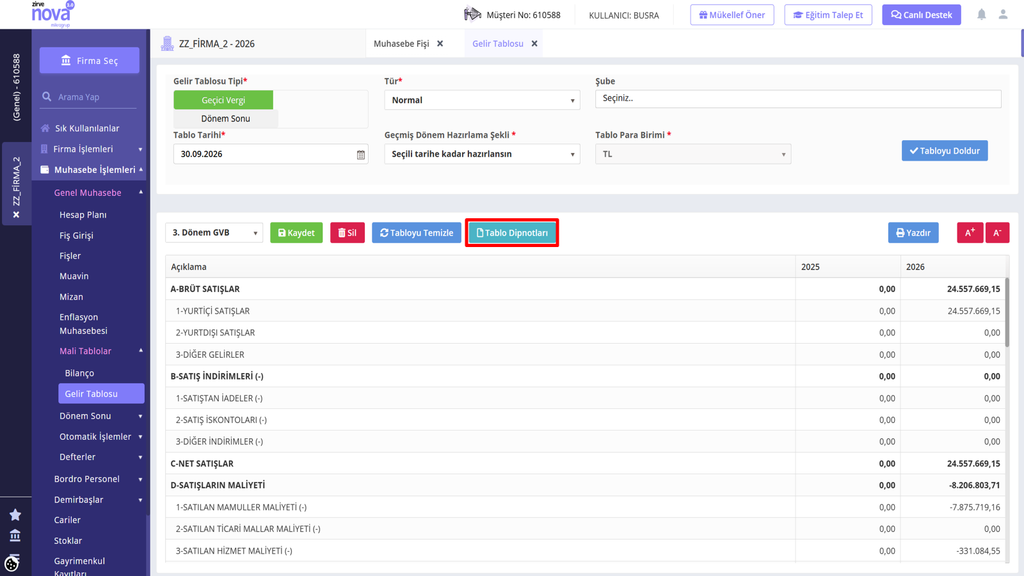Go to Fiş Girişi menu item
The width and height of the screenshot is (1024, 576).
(76, 235)
